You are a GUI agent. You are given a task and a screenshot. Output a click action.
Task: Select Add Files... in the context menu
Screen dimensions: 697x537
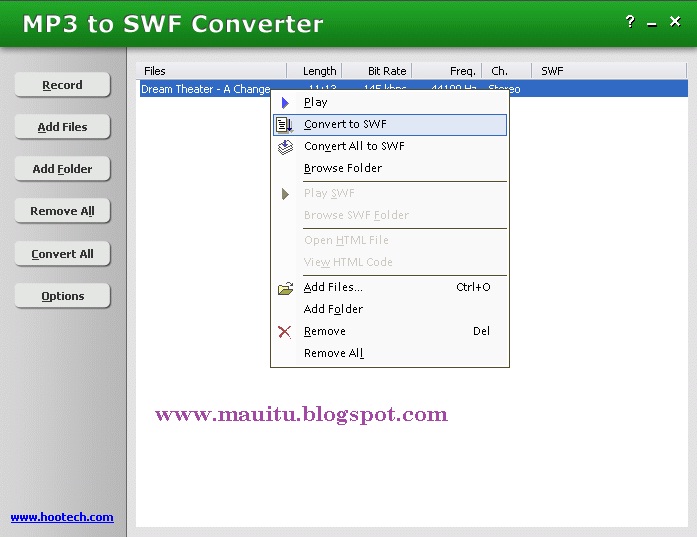click(x=389, y=287)
